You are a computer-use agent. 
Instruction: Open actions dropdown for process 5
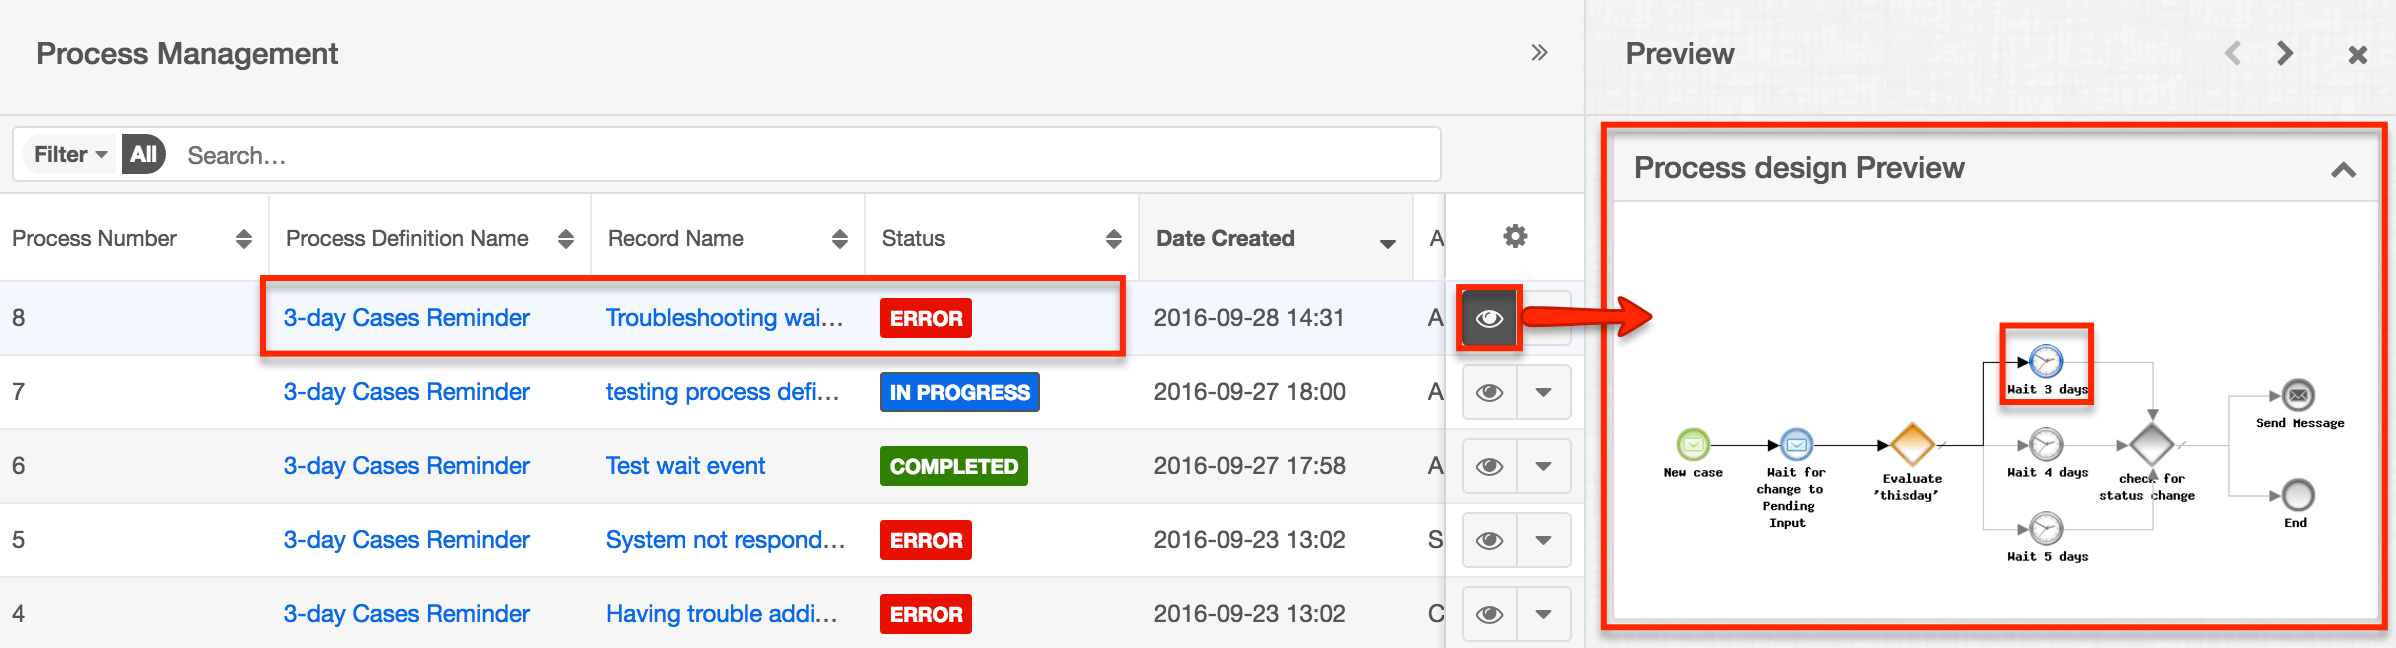1544,540
